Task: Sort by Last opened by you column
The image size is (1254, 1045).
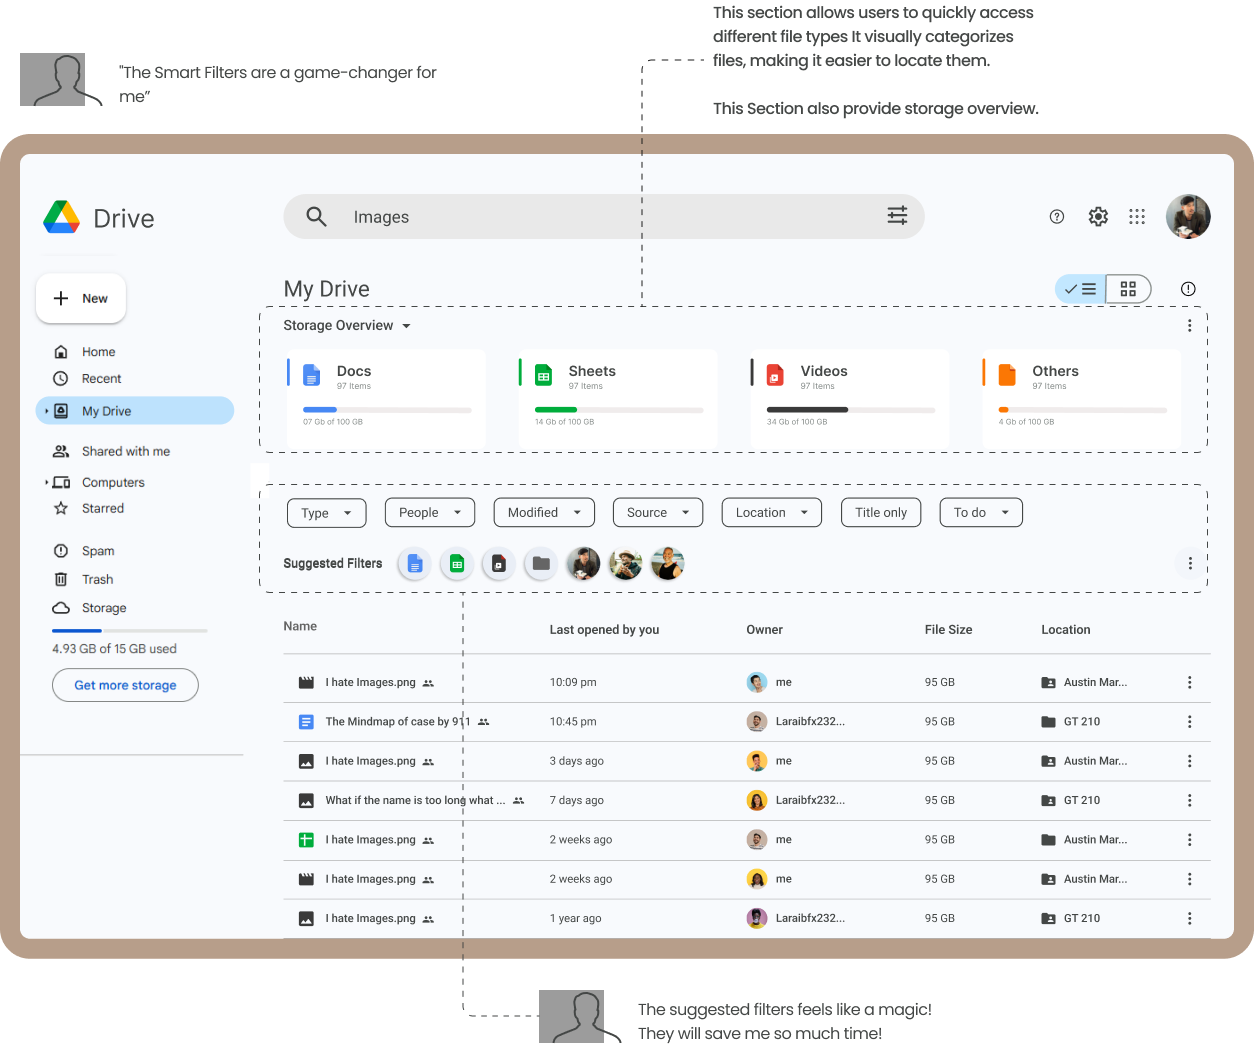Action: point(604,630)
